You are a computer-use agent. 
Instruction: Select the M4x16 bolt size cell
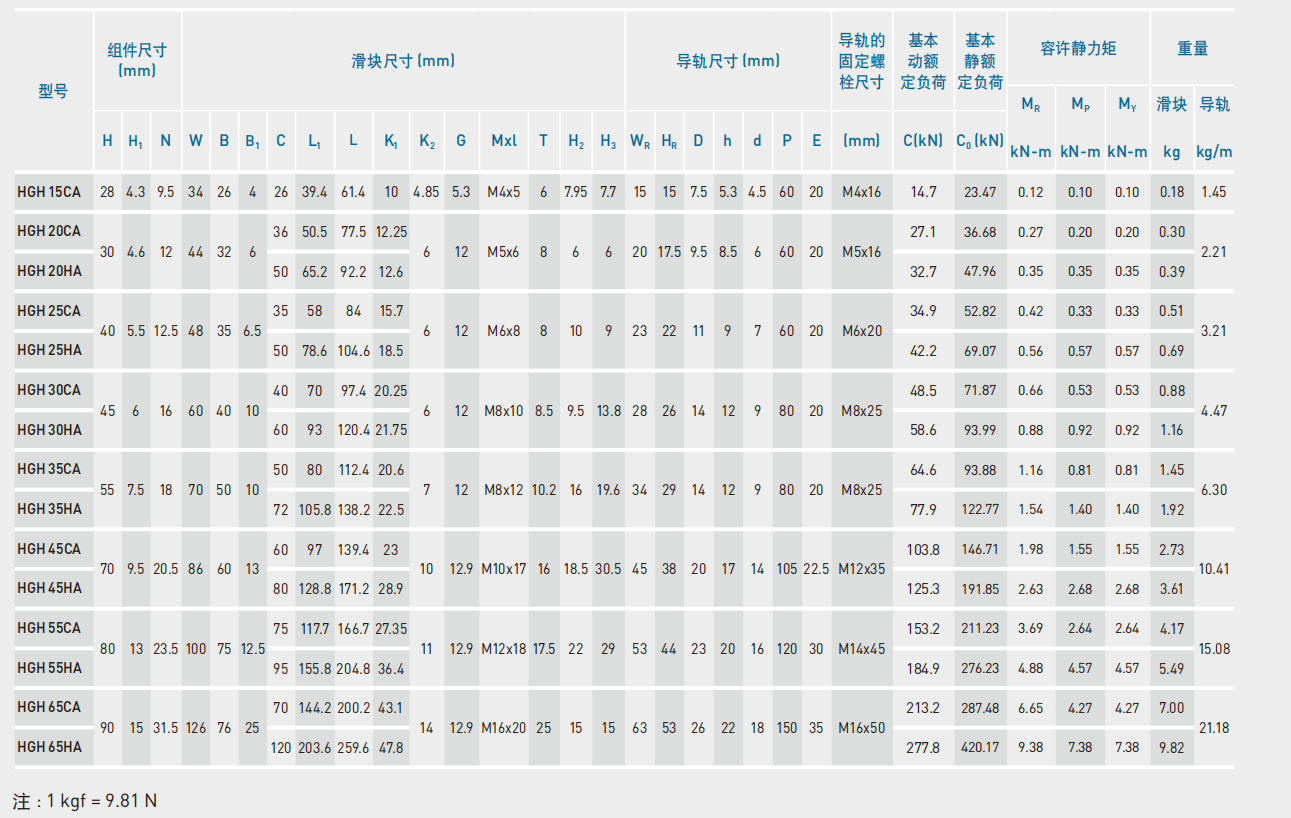coord(861,191)
